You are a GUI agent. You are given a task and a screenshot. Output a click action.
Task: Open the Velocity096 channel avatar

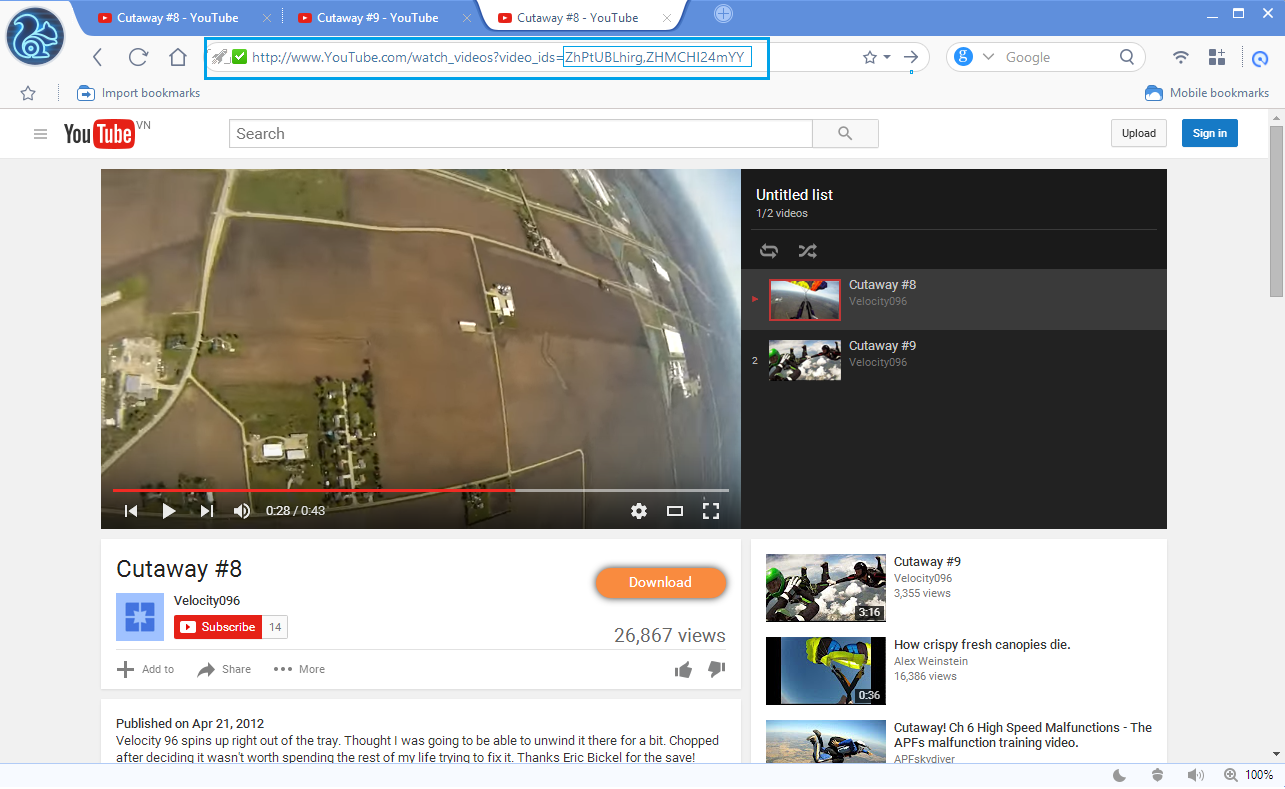coord(140,616)
